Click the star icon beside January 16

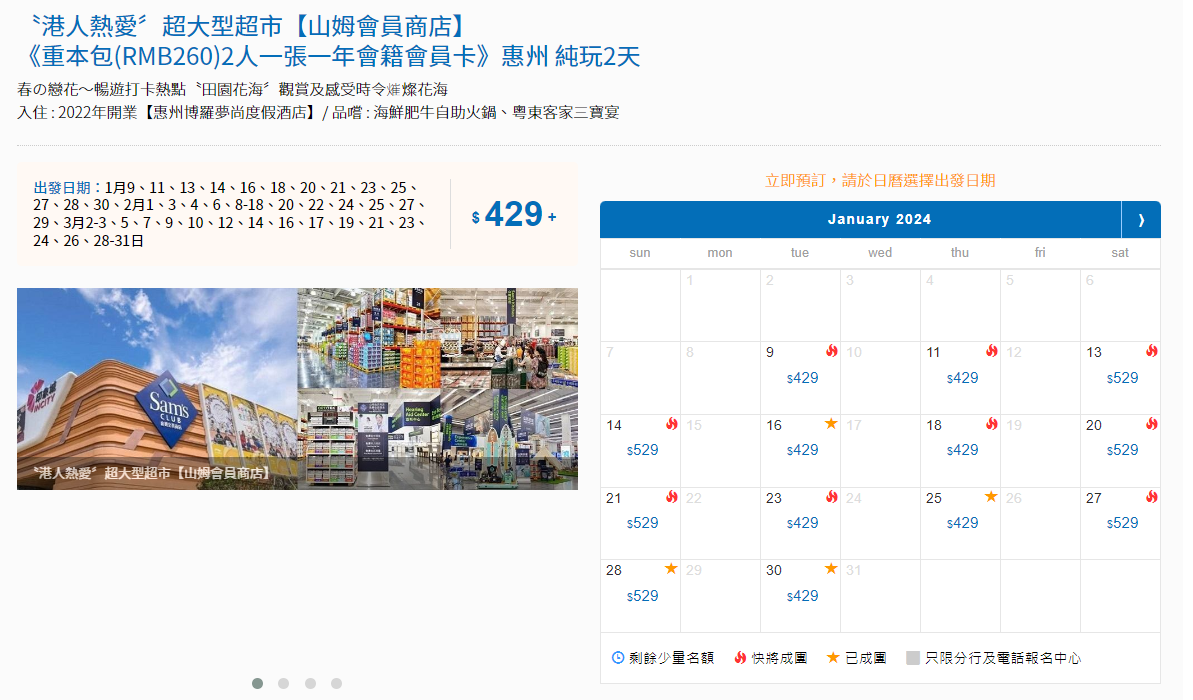[x=831, y=424]
